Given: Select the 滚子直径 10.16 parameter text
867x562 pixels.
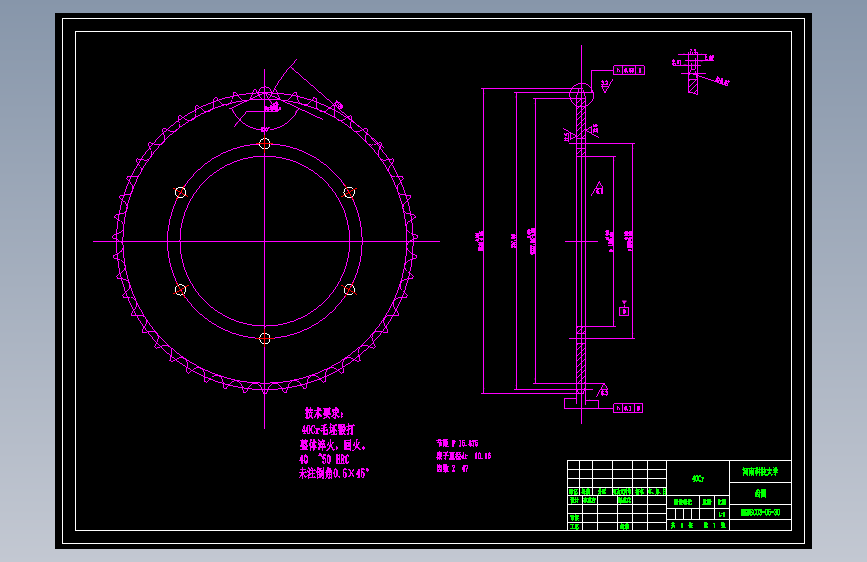Looking at the screenshot, I should click(463, 456).
